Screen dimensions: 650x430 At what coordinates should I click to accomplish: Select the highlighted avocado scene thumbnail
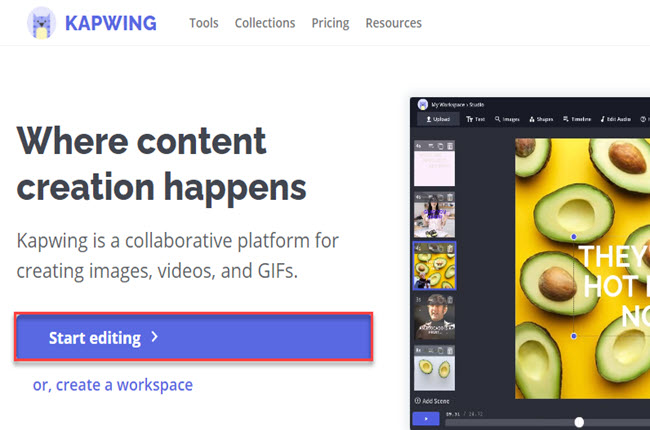(x=434, y=266)
